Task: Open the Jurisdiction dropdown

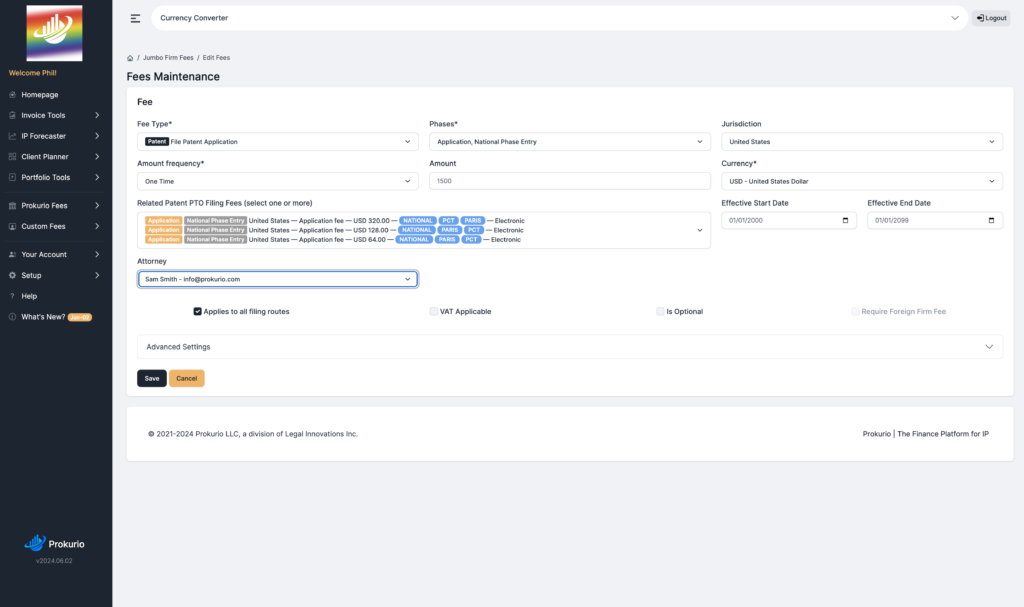Action: pyautogui.click(x=862, y=142)
